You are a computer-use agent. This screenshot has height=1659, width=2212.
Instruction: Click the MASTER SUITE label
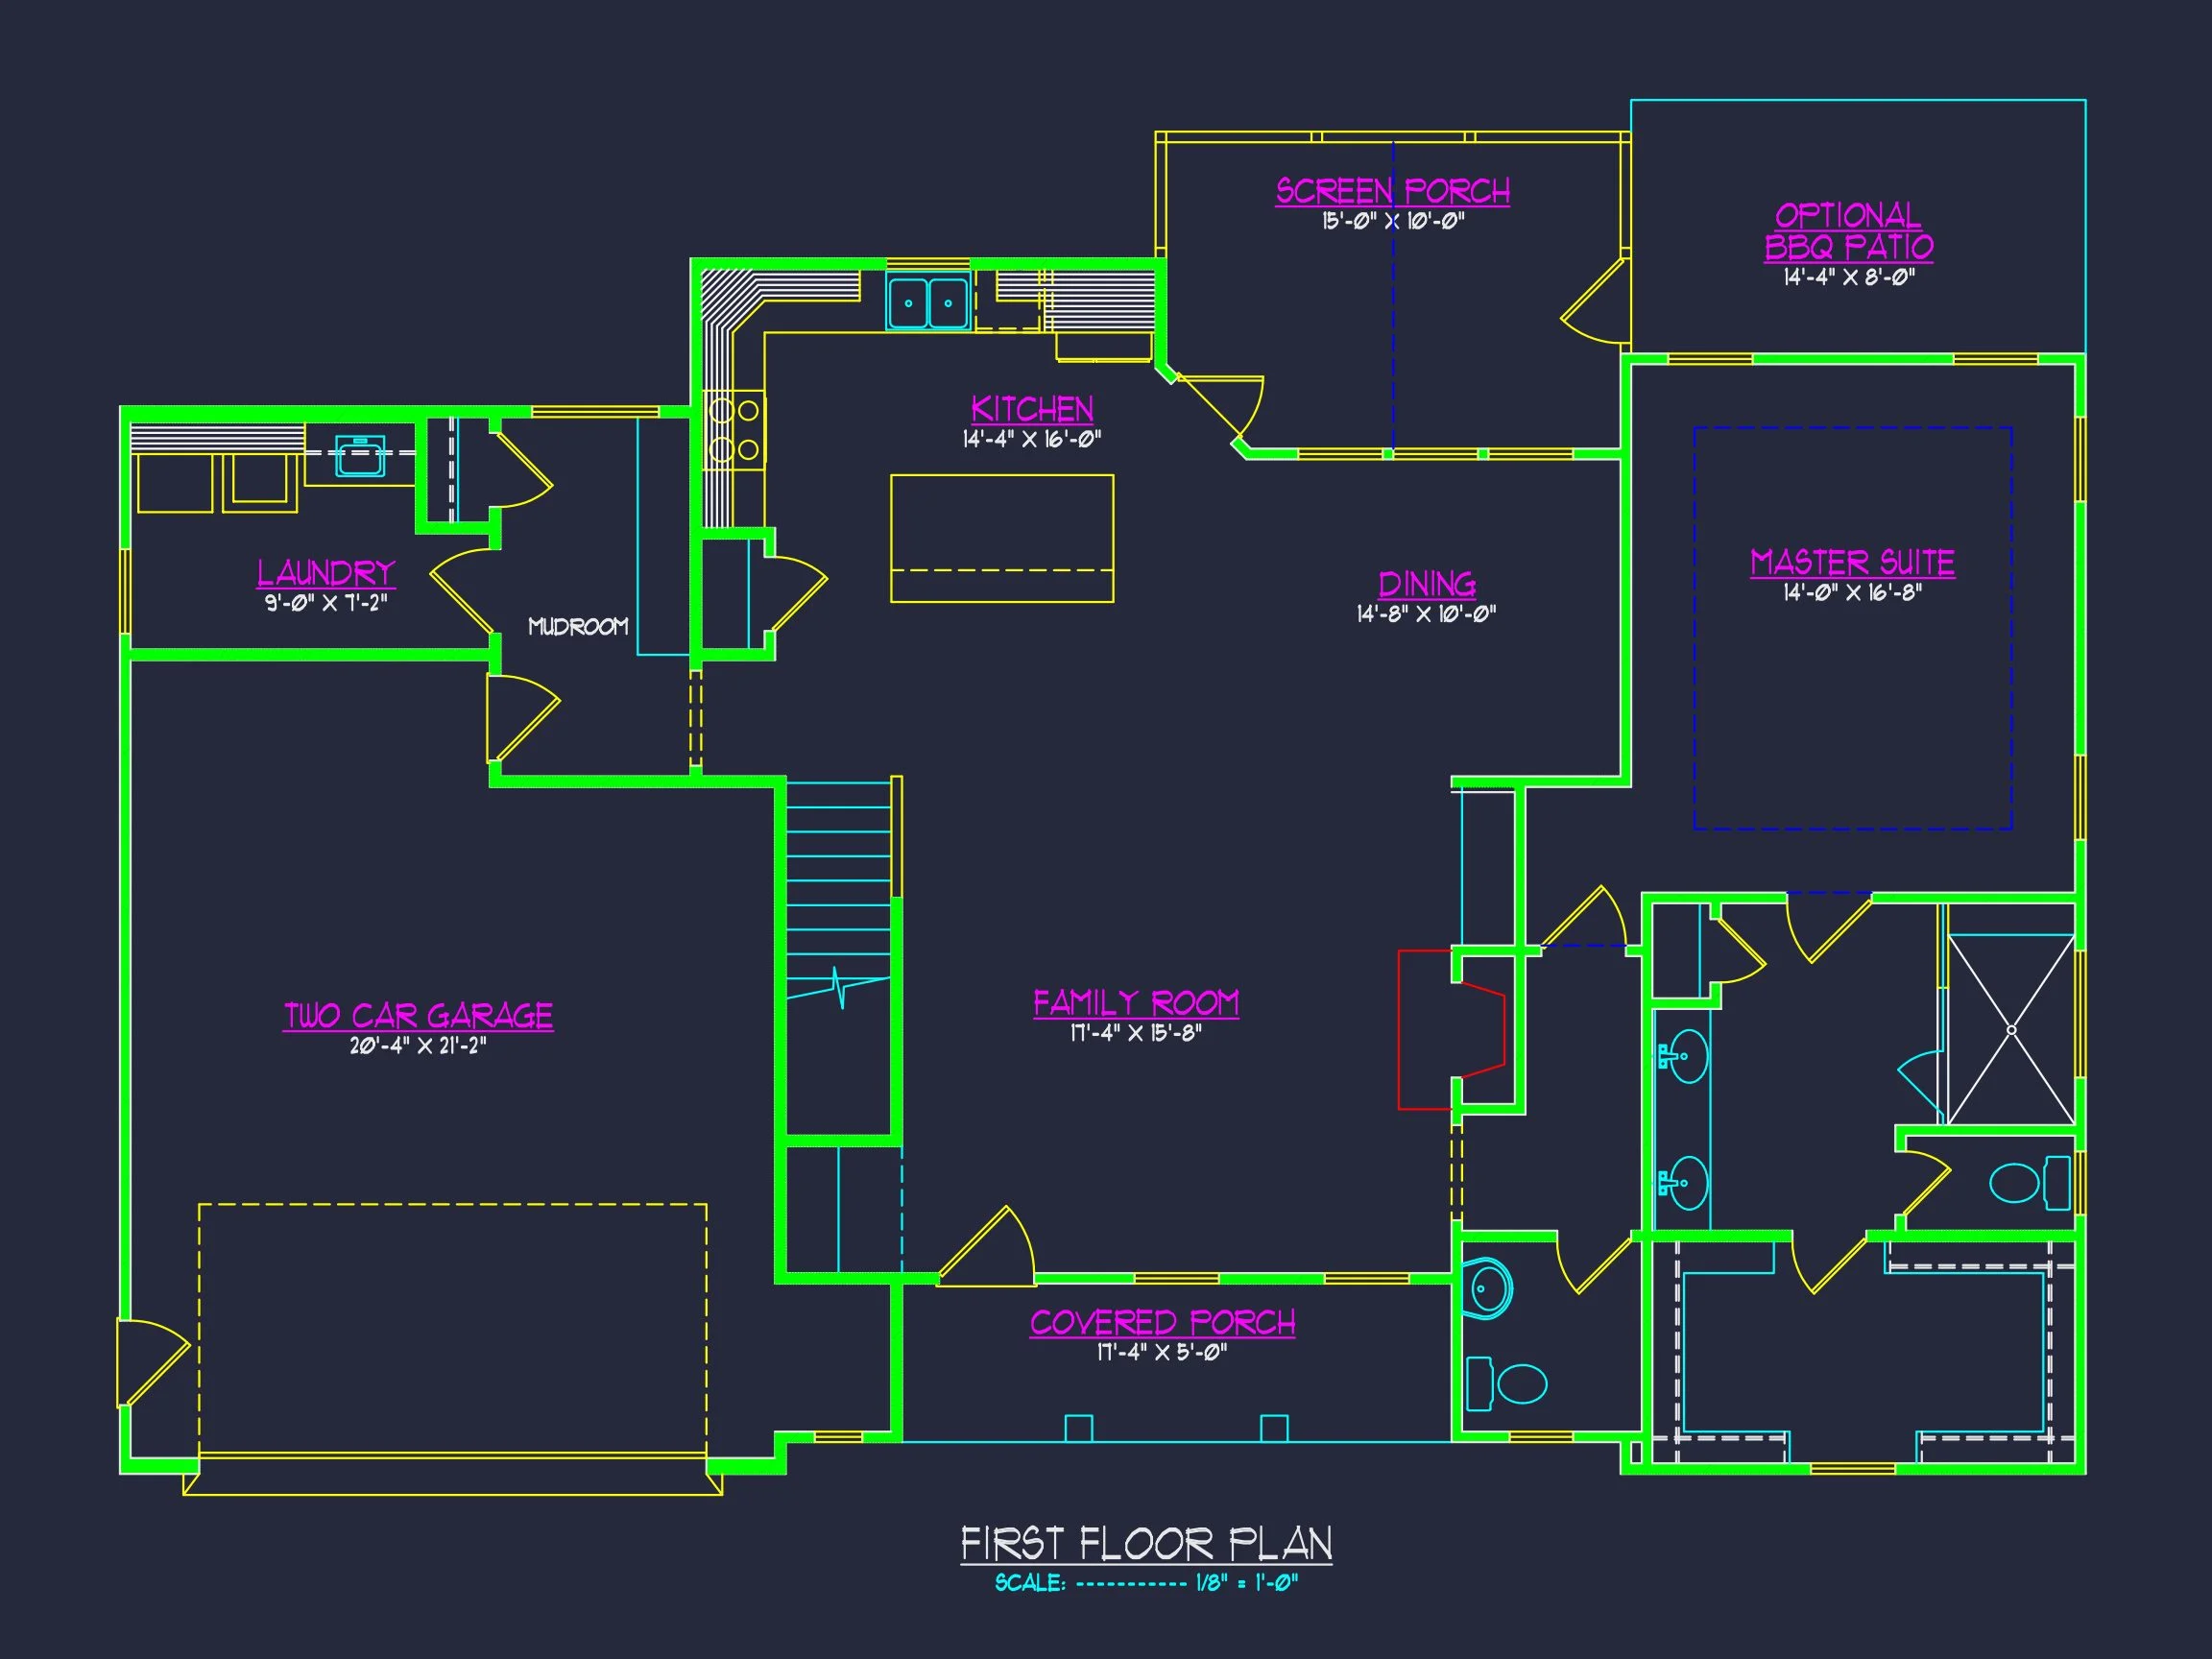(x=1852, y=562)
